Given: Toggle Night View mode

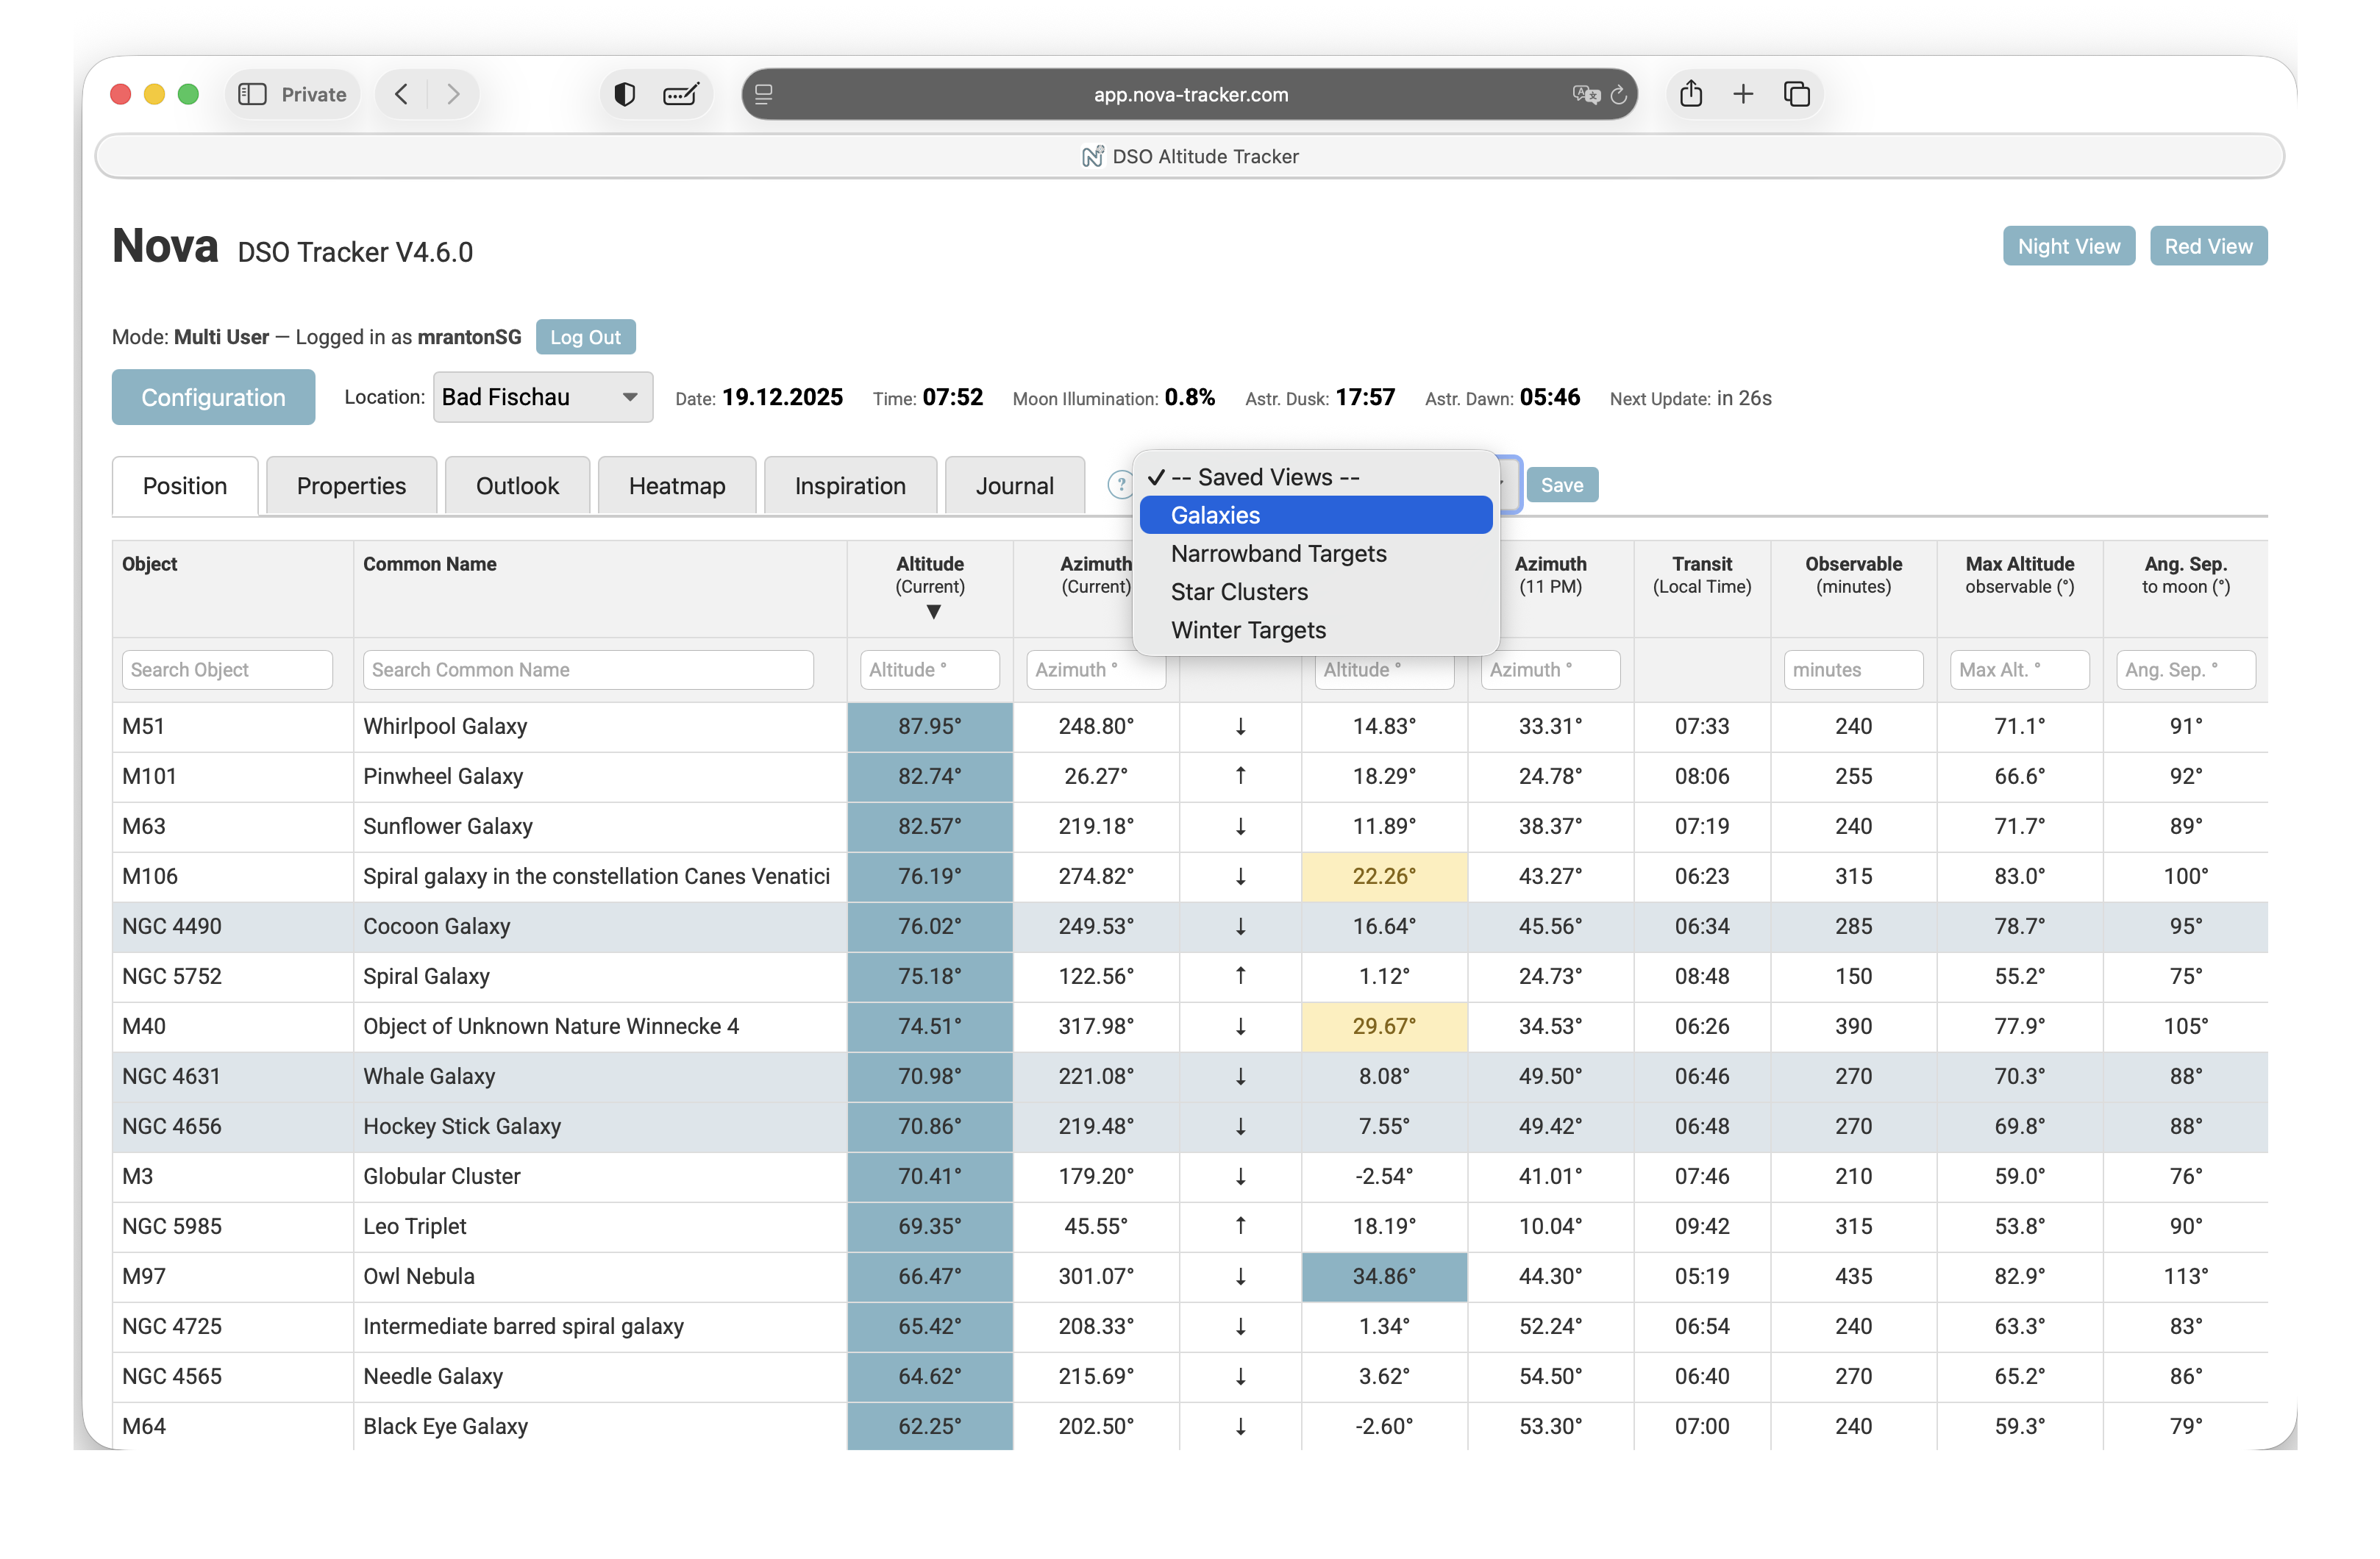Looking at the screenshot, I should pos(2068,246).
